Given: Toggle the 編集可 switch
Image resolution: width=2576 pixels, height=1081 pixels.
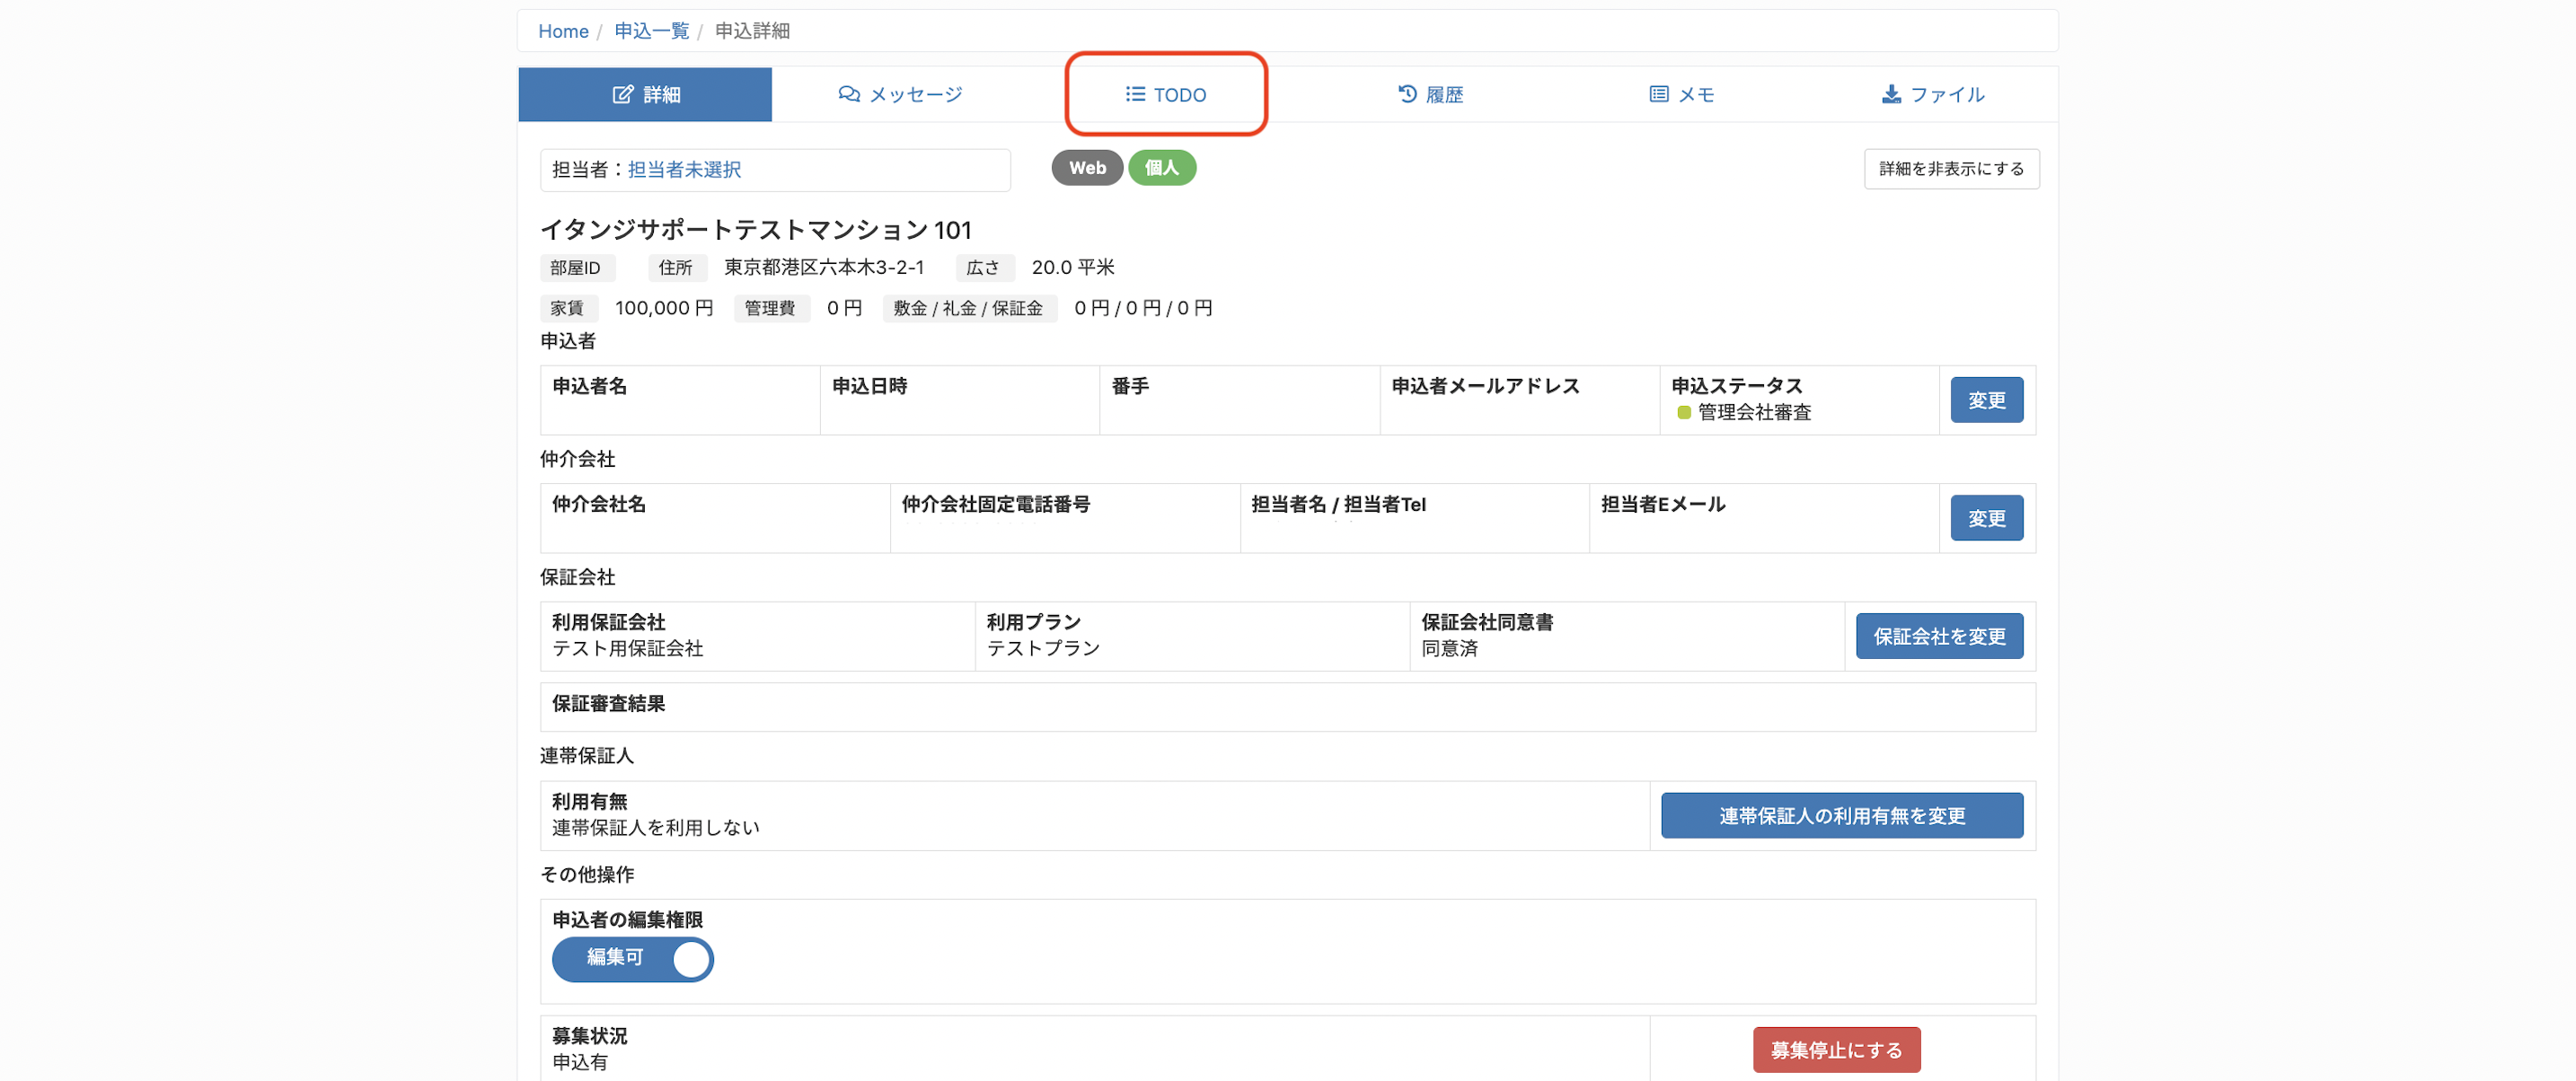Looking at the screenshot, I should coord(632,959).
